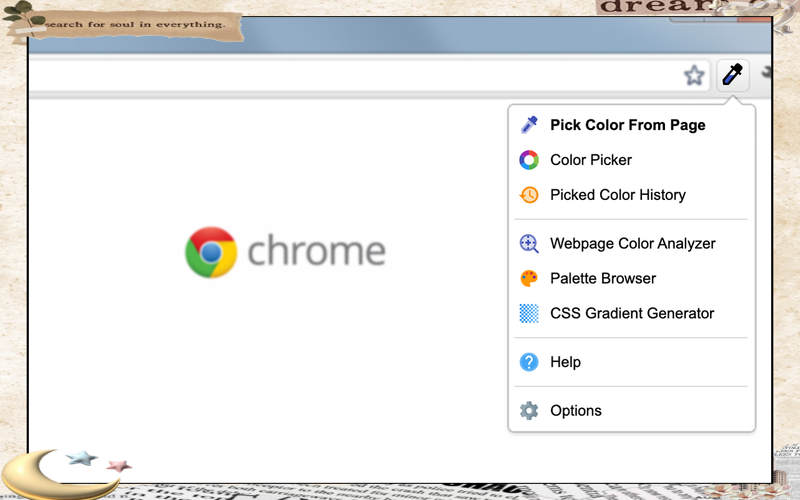Click the orange palette icon
Viewport: 800px width, 500px height.
coord(529,278)
